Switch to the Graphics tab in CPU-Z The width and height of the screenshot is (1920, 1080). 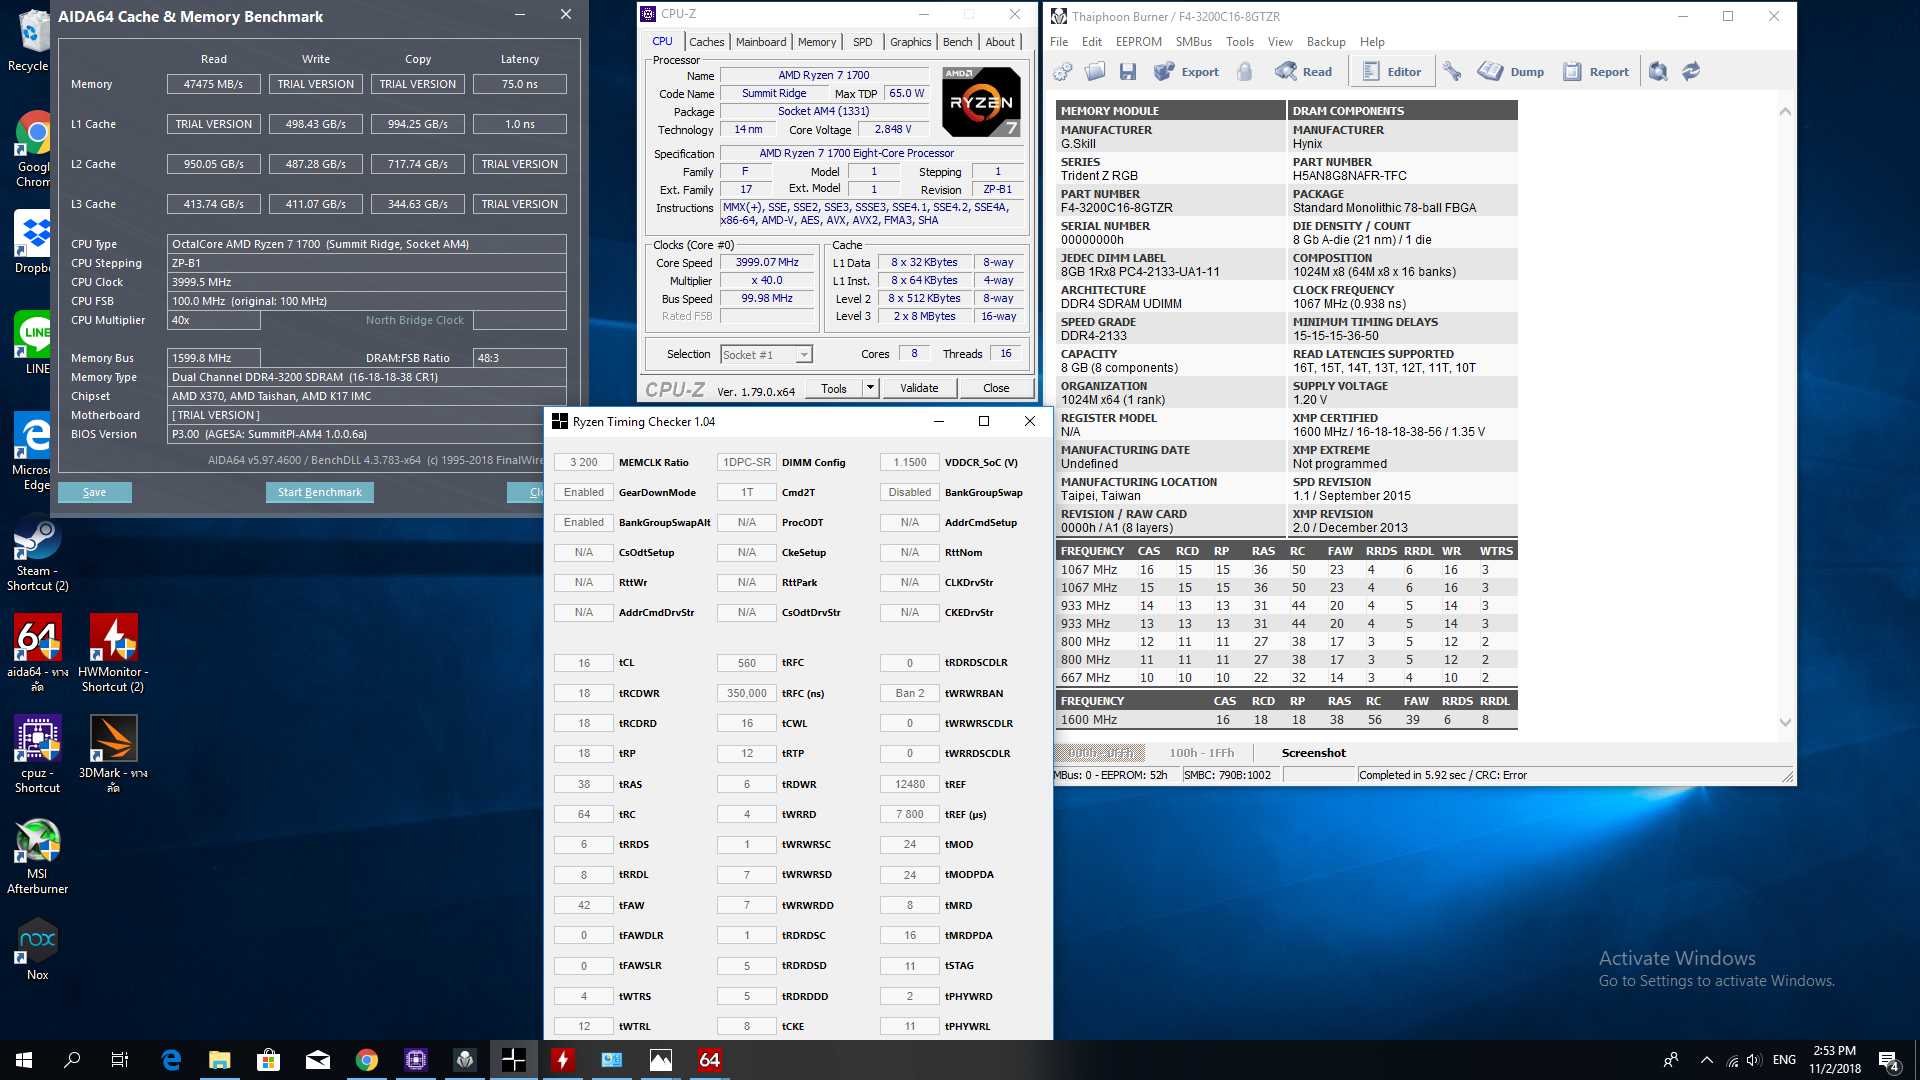point(910,42)
